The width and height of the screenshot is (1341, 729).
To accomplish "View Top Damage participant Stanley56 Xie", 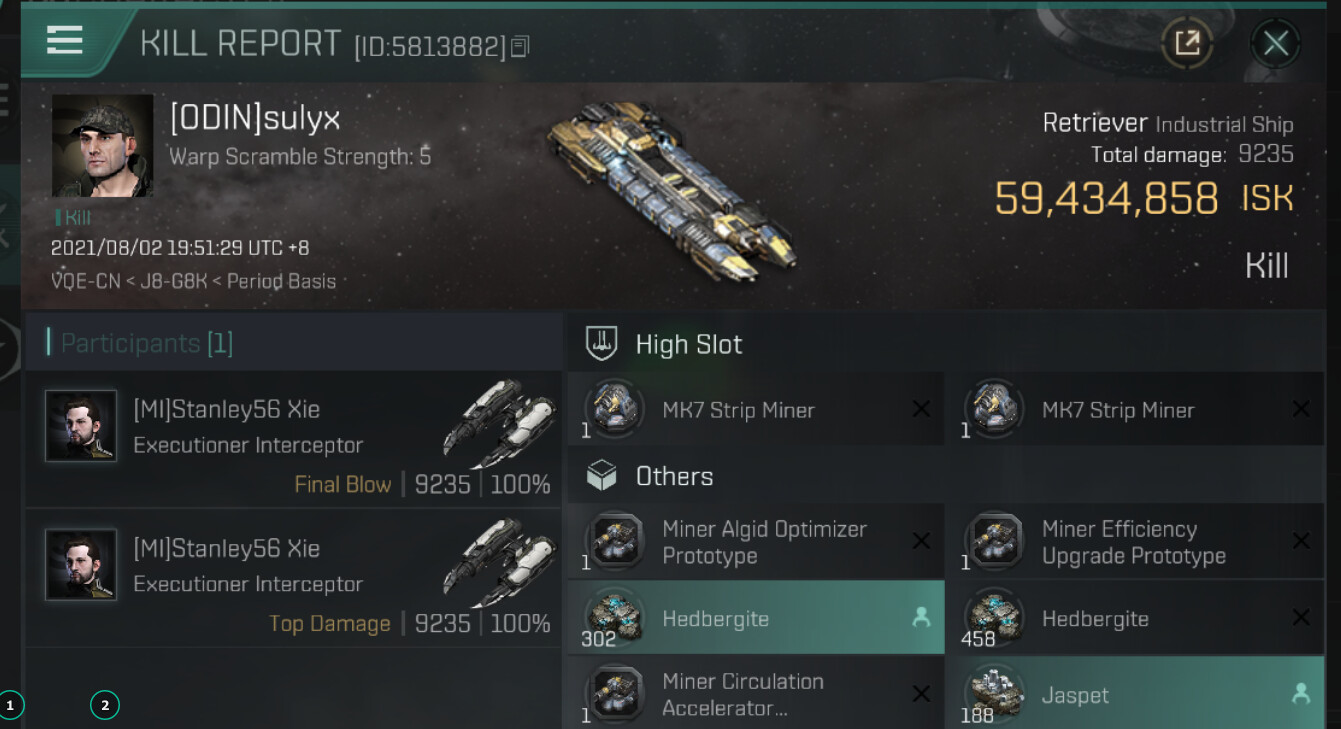I will click(x=294, y=578).
